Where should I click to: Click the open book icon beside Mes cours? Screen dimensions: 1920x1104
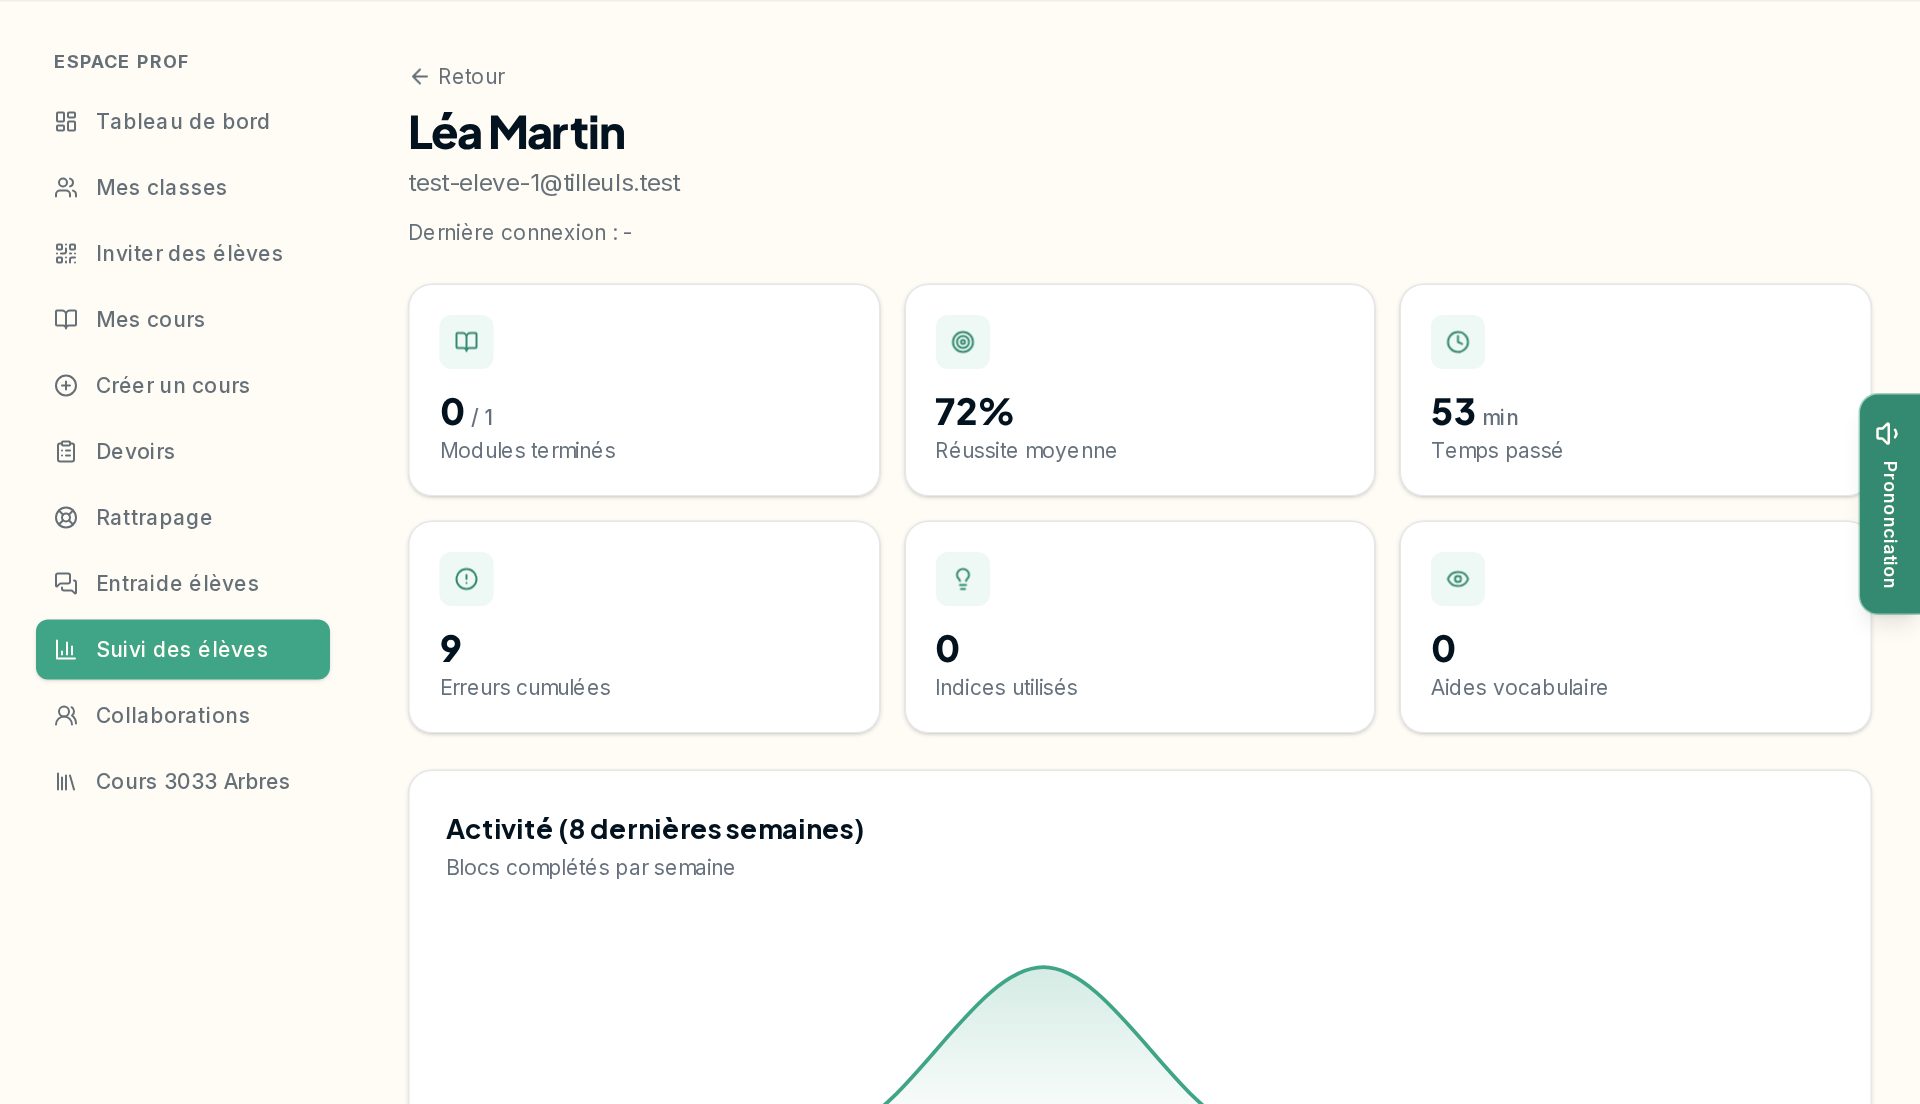point(66,320)
